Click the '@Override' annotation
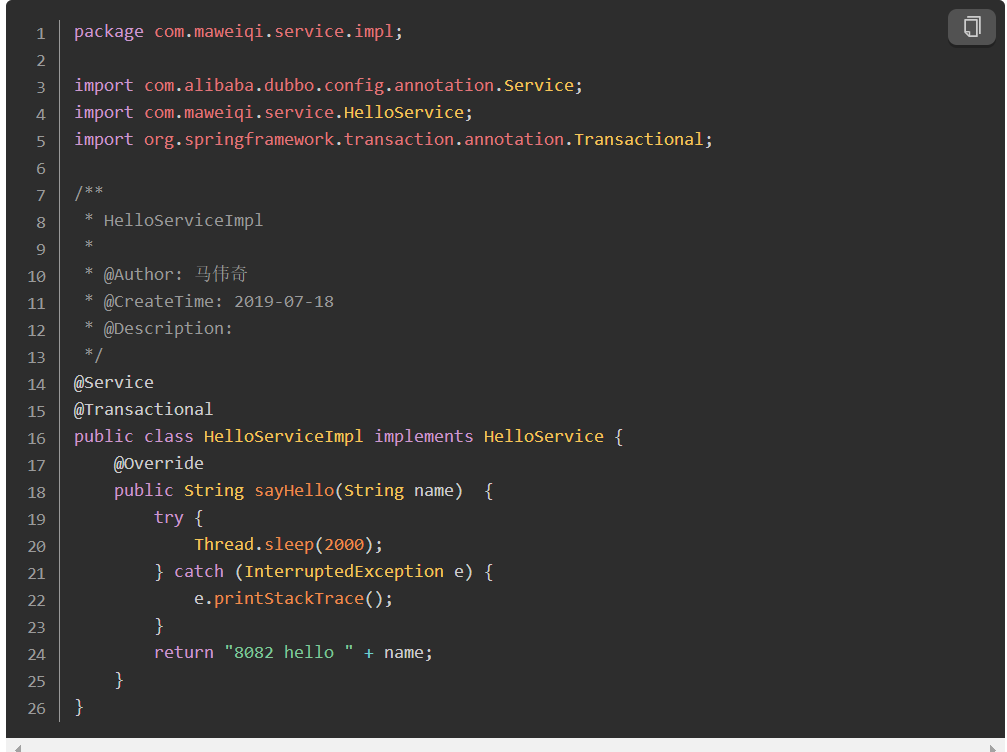 coord(159,463)
